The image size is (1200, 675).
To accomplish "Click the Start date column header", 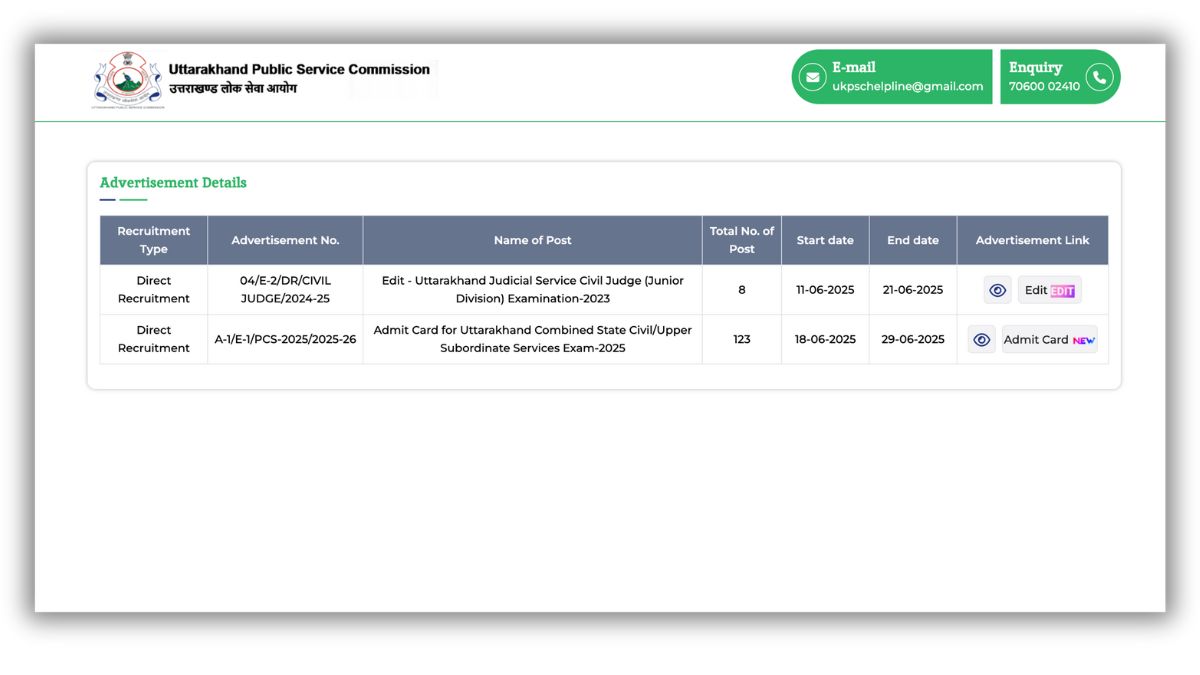I will (x=825, y=240).
